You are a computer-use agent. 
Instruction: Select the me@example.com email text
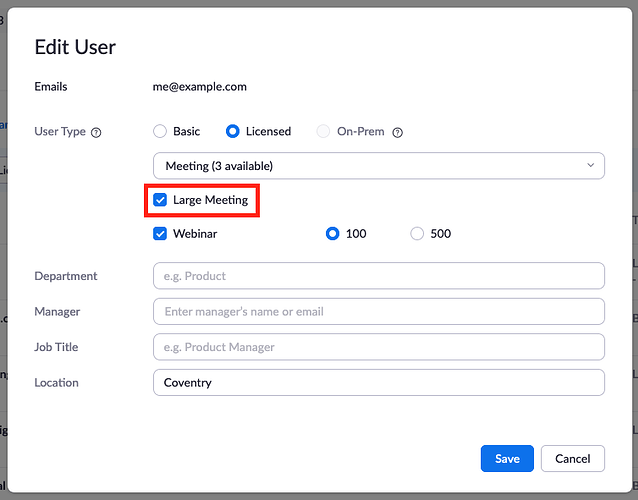click(x=199, y=87)
